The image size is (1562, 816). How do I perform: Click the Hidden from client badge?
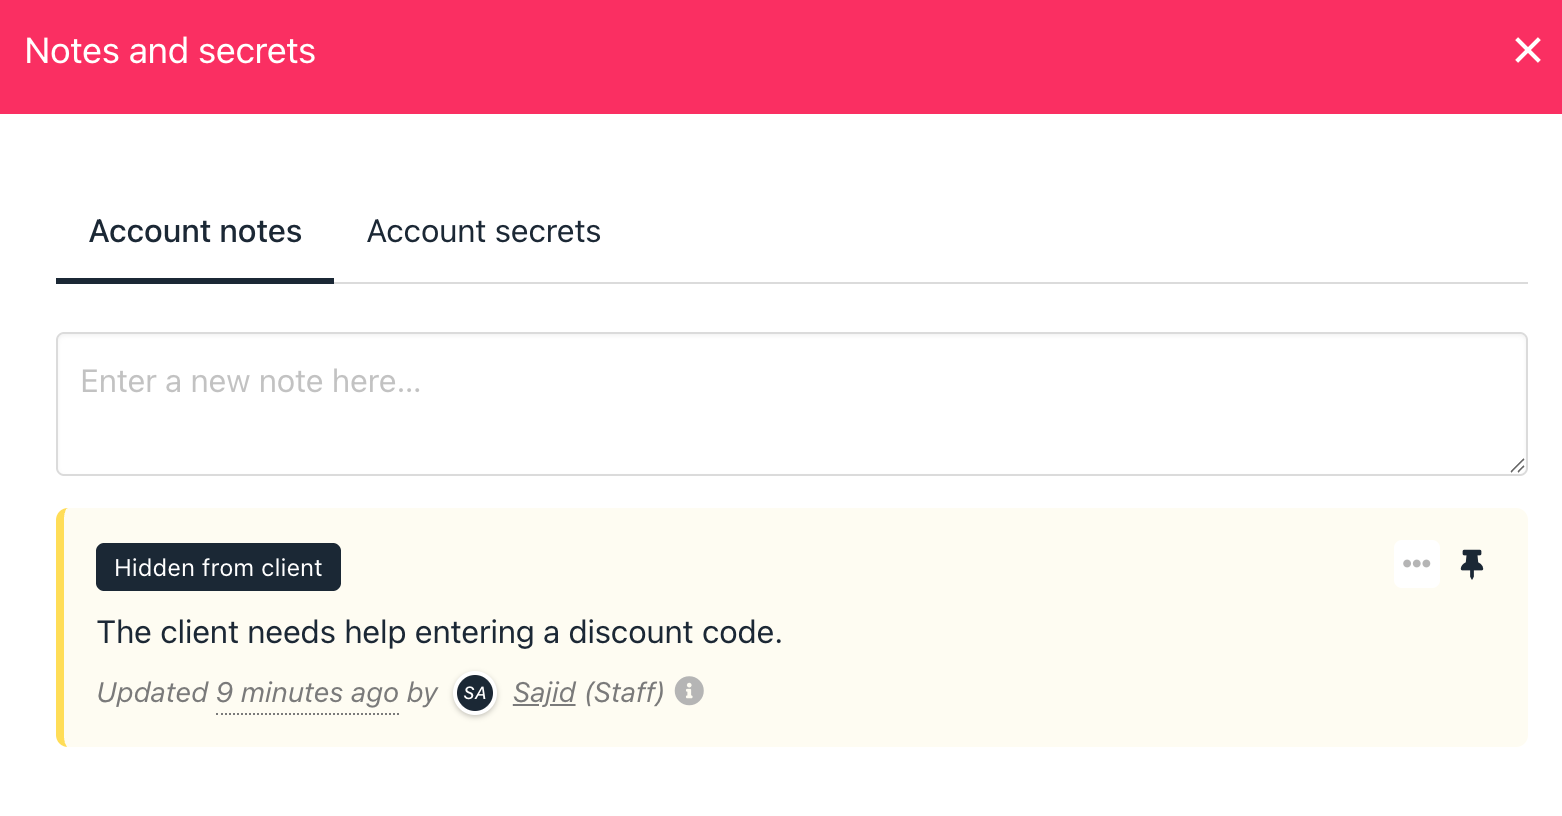[x=218, y=567]
